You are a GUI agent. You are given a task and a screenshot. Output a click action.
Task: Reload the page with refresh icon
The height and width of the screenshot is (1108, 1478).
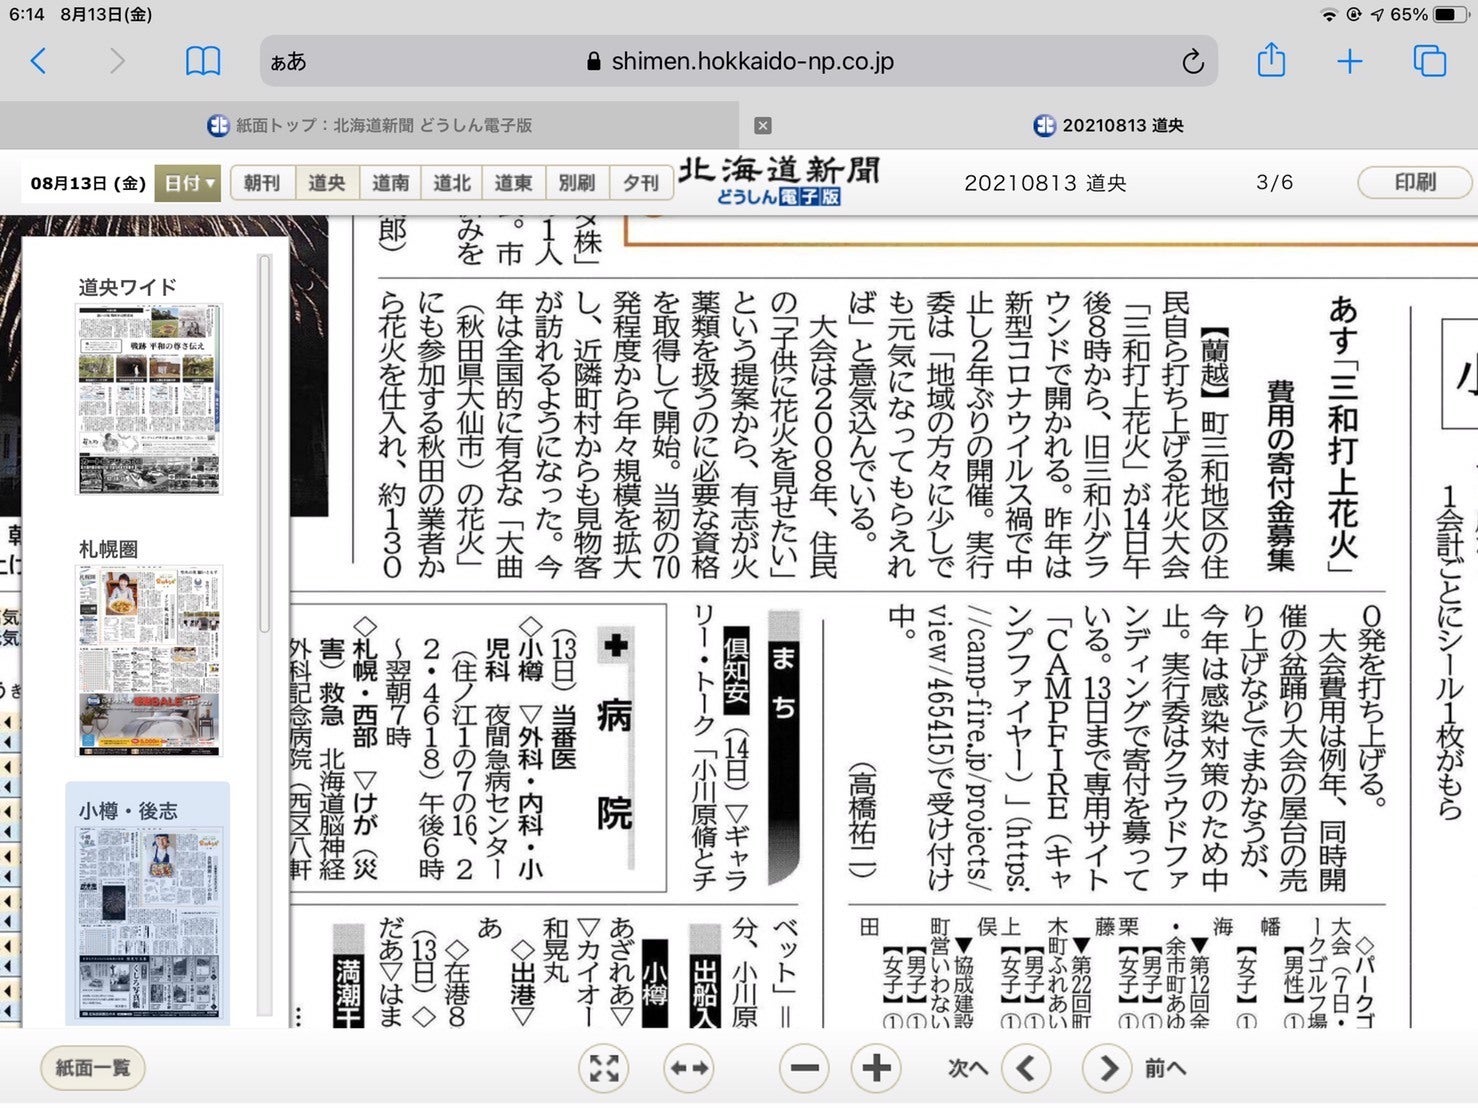coord(1192,62)
